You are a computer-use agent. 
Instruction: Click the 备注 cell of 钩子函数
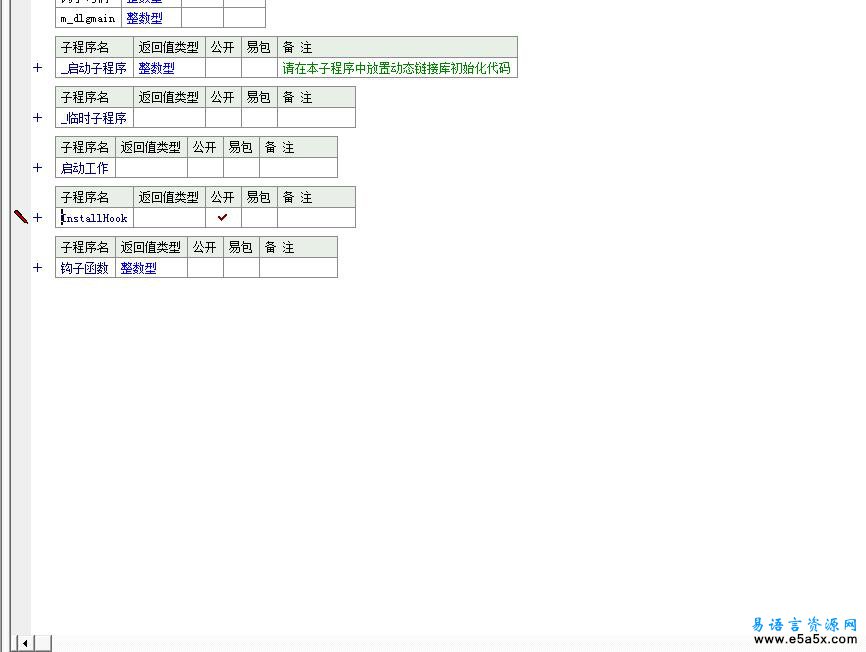(298, 268)
